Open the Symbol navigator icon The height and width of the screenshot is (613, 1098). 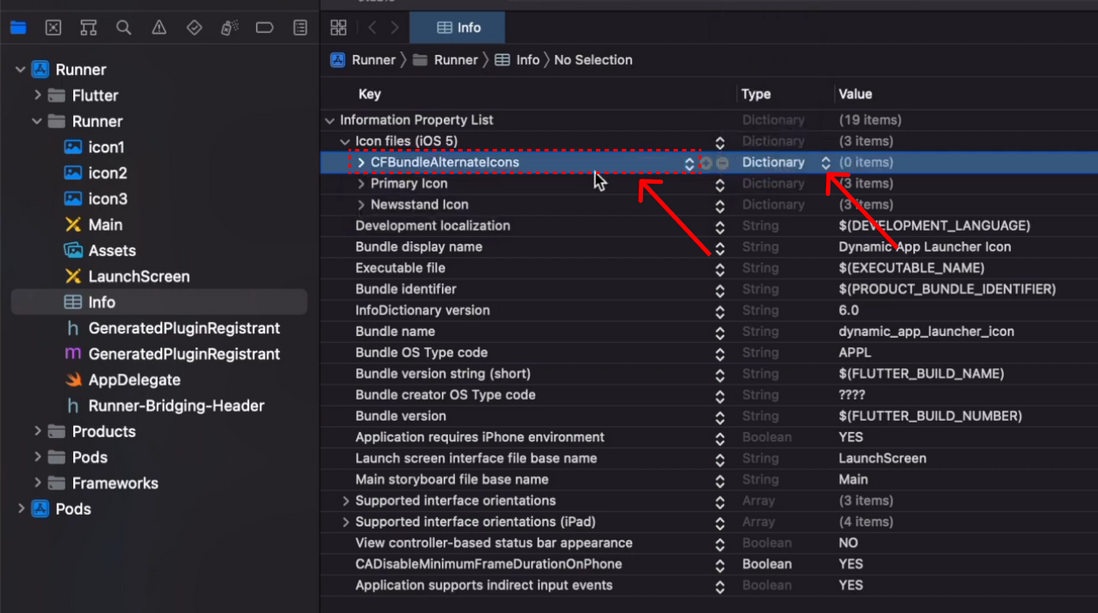[88, 28]
